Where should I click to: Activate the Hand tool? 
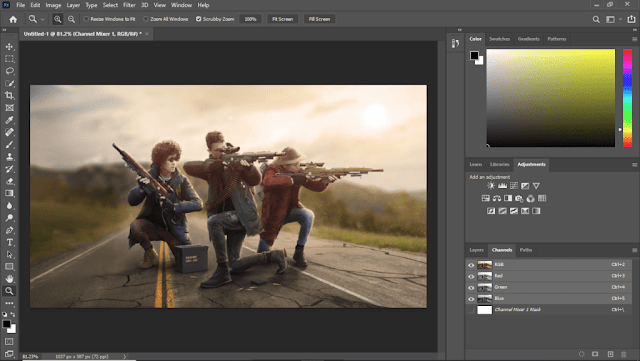(9, 279)
